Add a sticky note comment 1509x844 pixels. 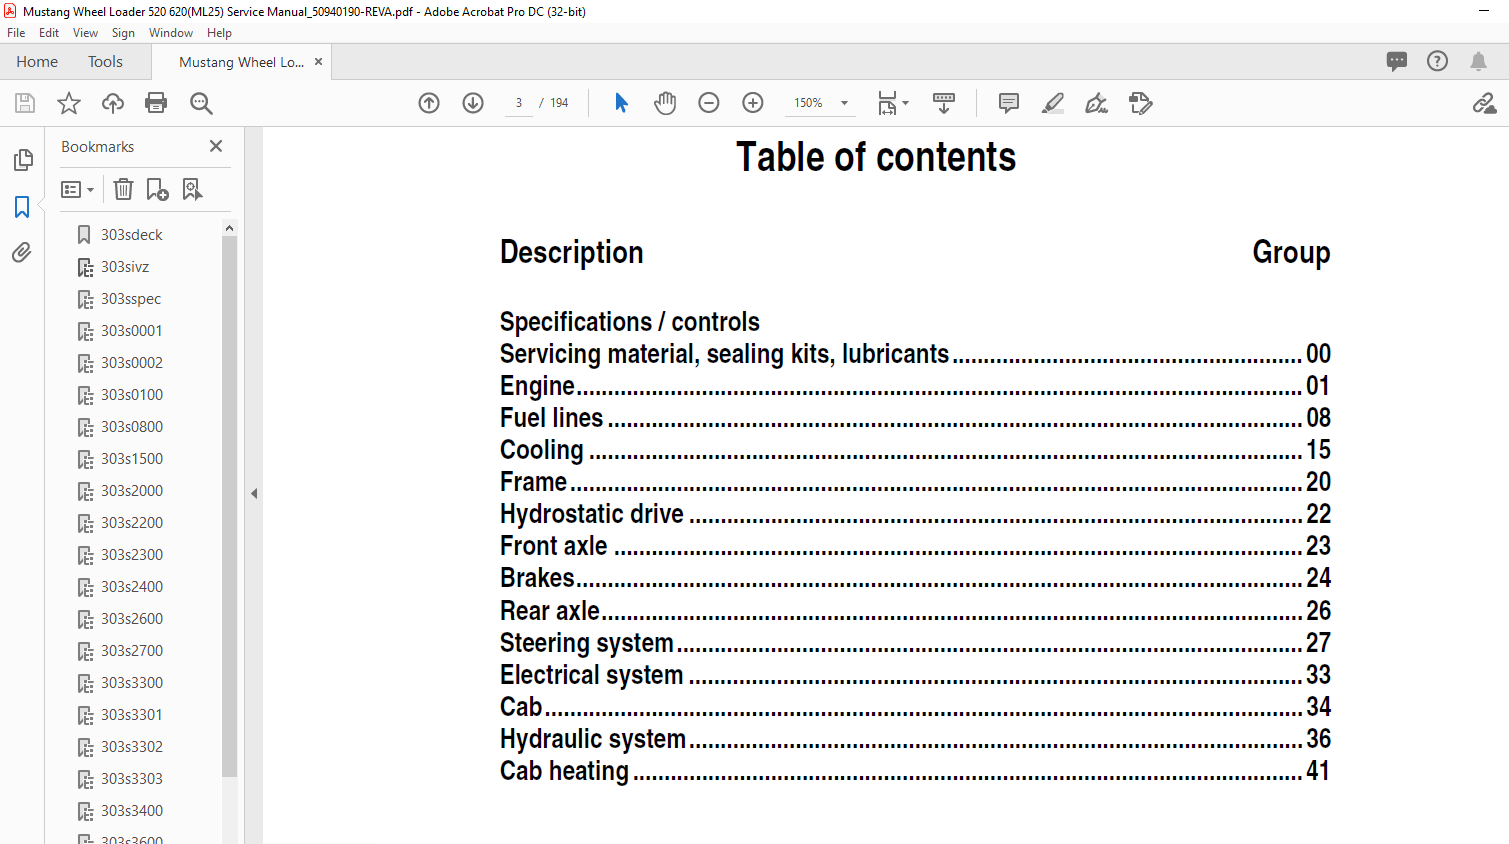click(1009, 103)
